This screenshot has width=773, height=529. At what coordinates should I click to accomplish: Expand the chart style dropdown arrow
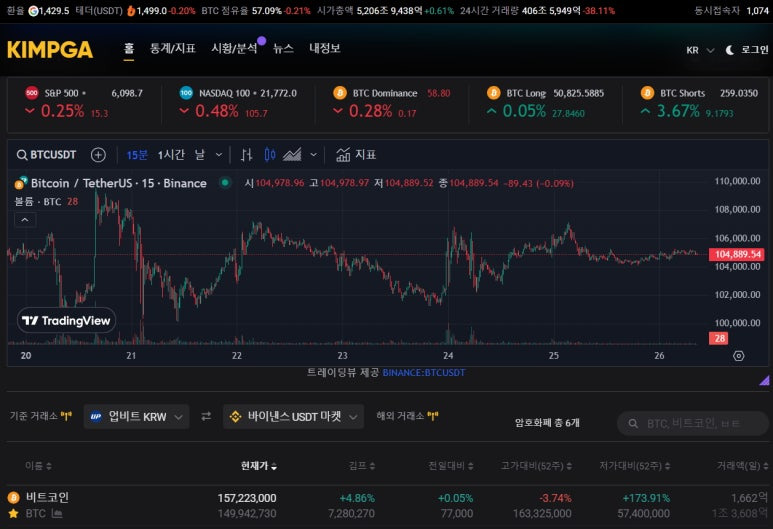click(314, 155)
